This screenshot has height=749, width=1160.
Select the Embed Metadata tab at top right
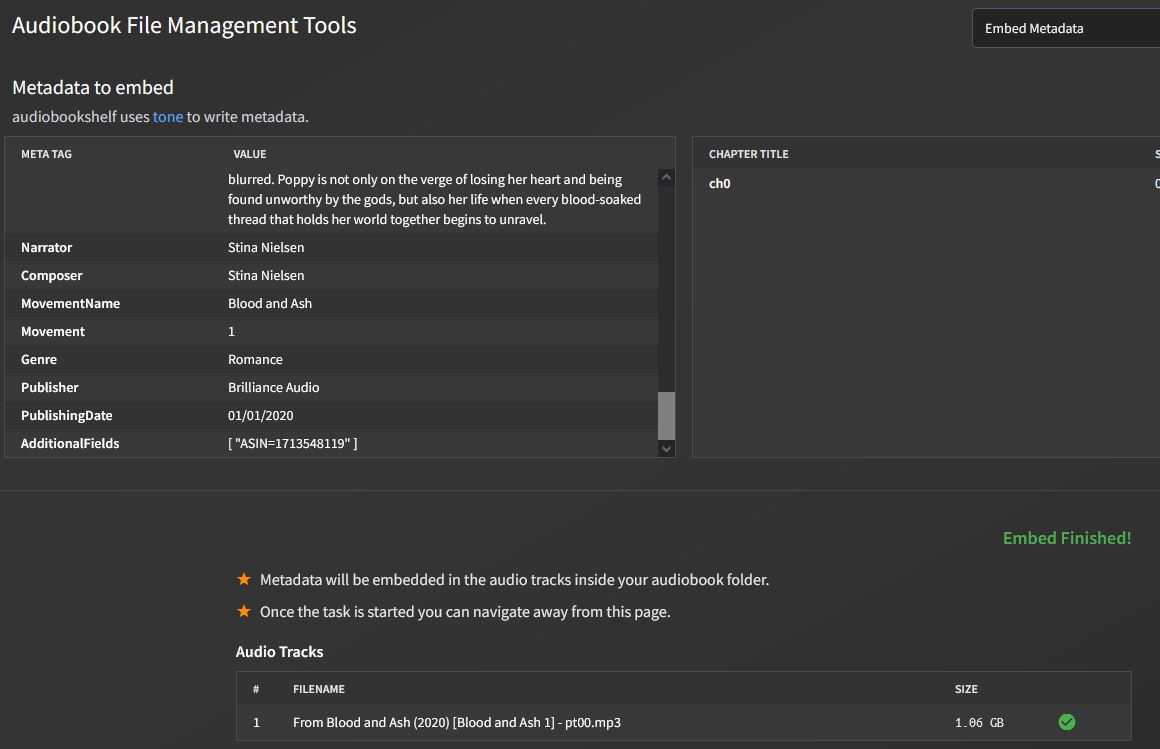pyautogui.click(x=1034, y=29)
